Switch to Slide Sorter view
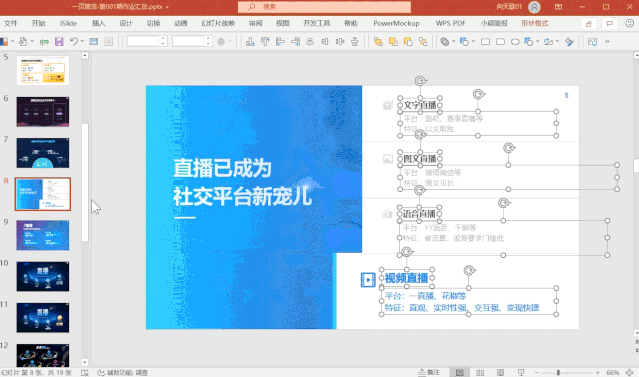 (x=480, y=373)
